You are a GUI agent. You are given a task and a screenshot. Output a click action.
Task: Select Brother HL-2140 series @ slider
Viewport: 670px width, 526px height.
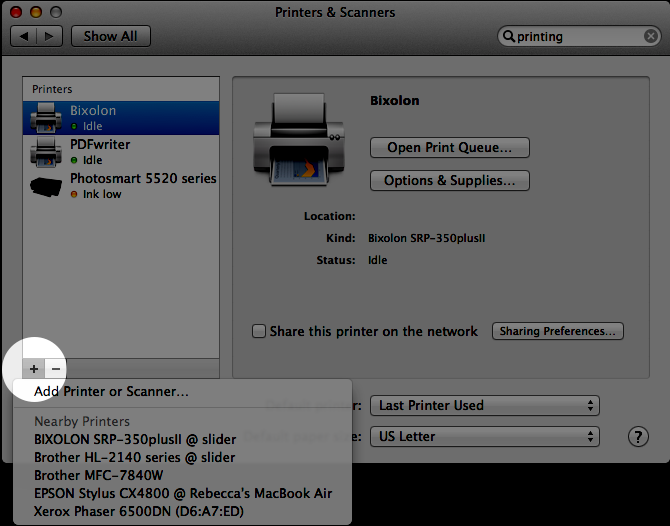(183, 457)
